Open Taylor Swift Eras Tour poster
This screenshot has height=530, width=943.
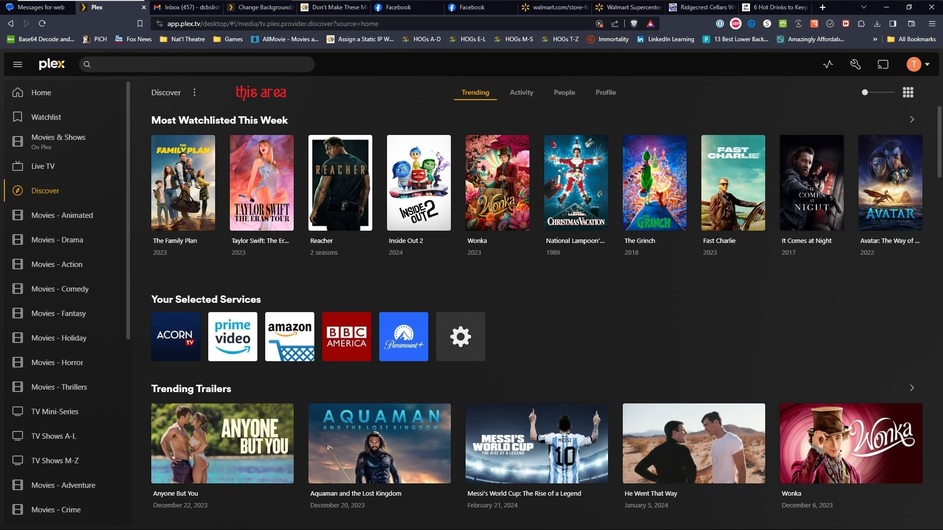262,183
